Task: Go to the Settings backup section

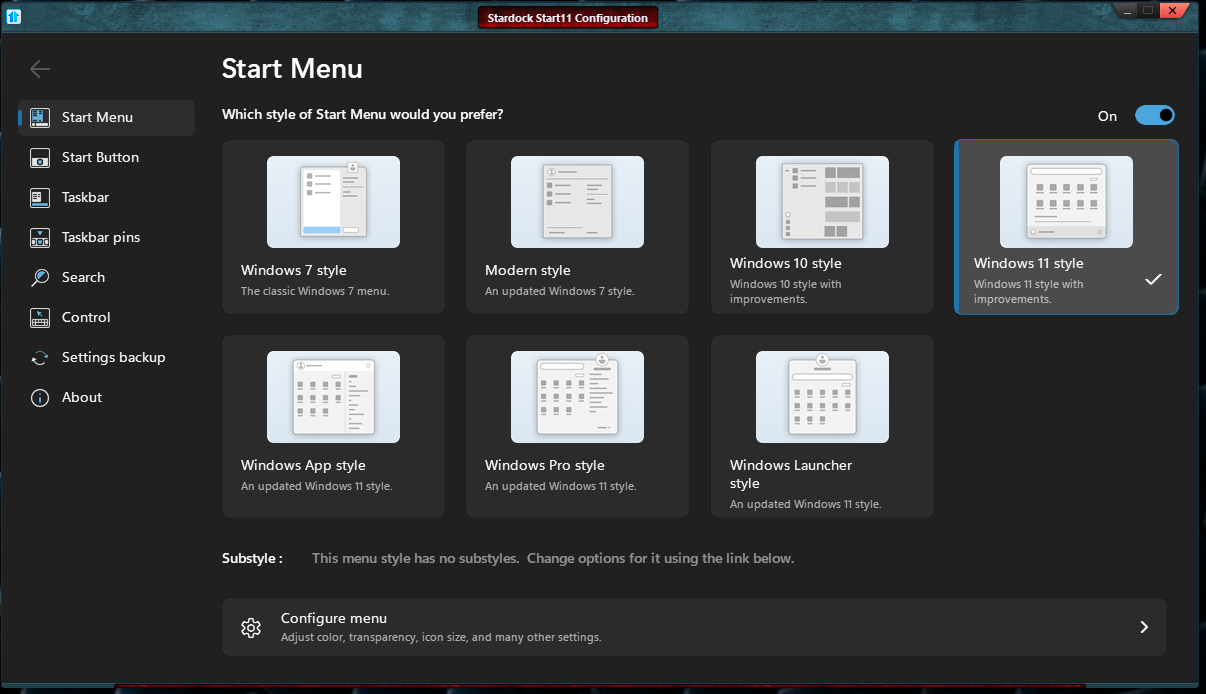Action: 113,358
